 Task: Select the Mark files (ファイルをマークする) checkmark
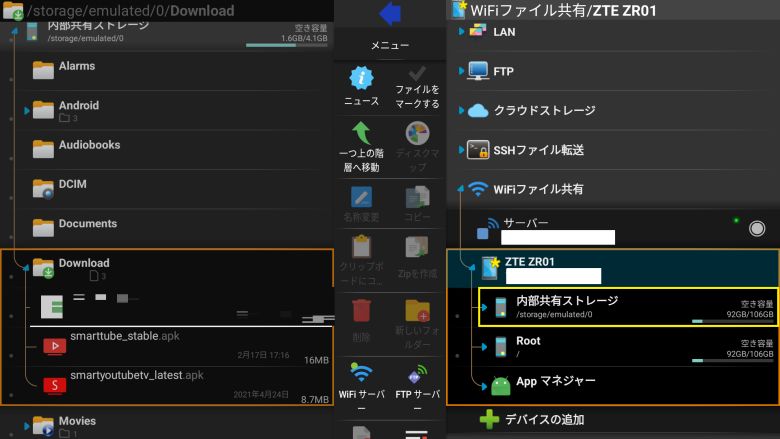click(x=417, y=74)
